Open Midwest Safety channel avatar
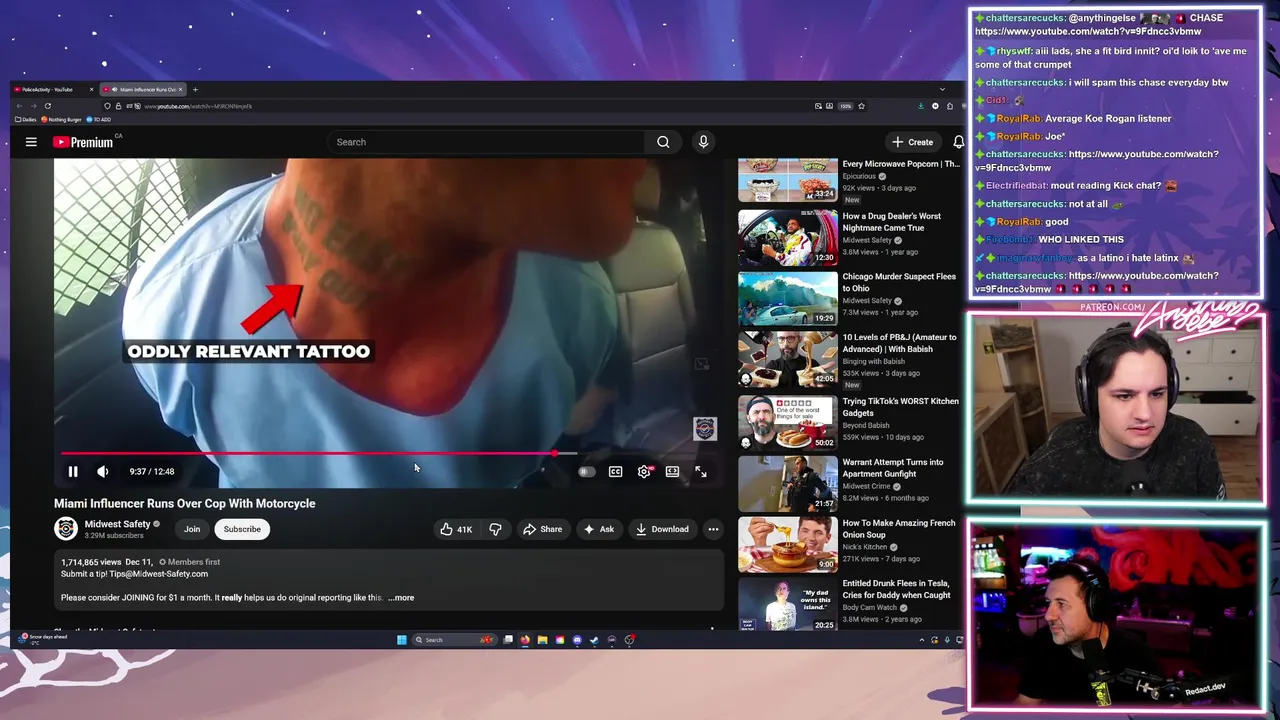 [66, 529]
